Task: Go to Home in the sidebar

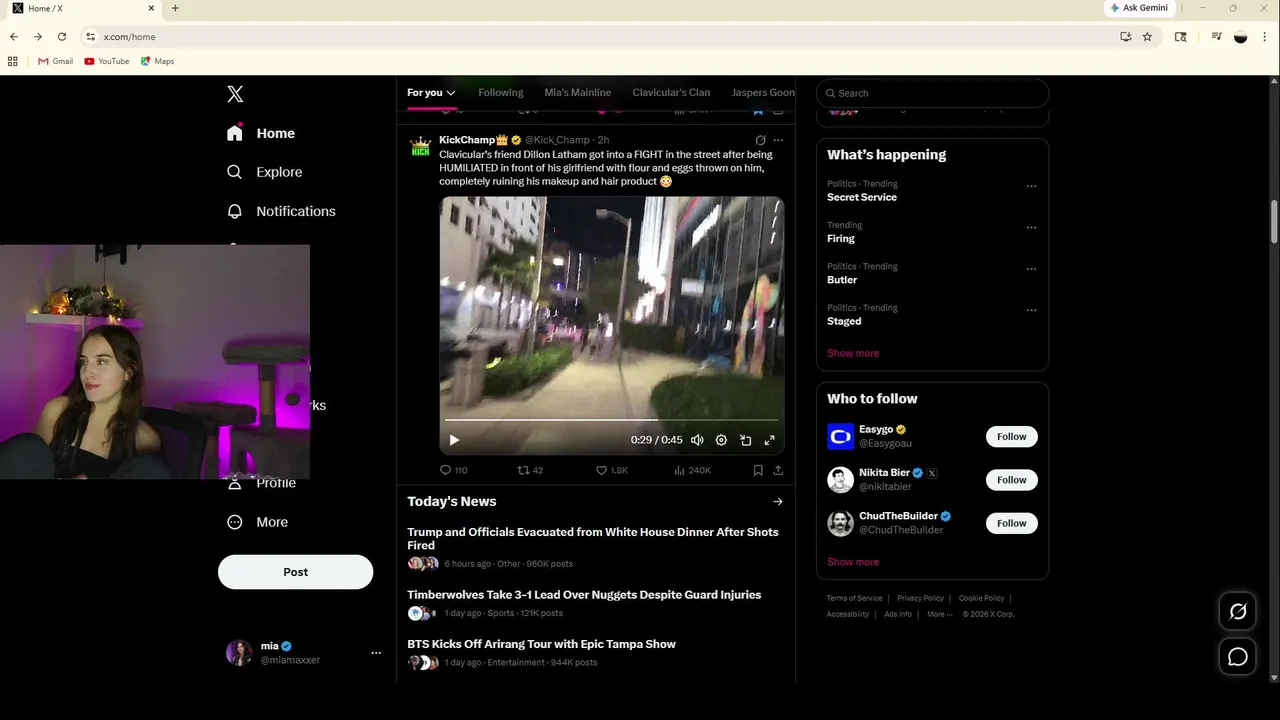Action: click(x=261, y=133)
